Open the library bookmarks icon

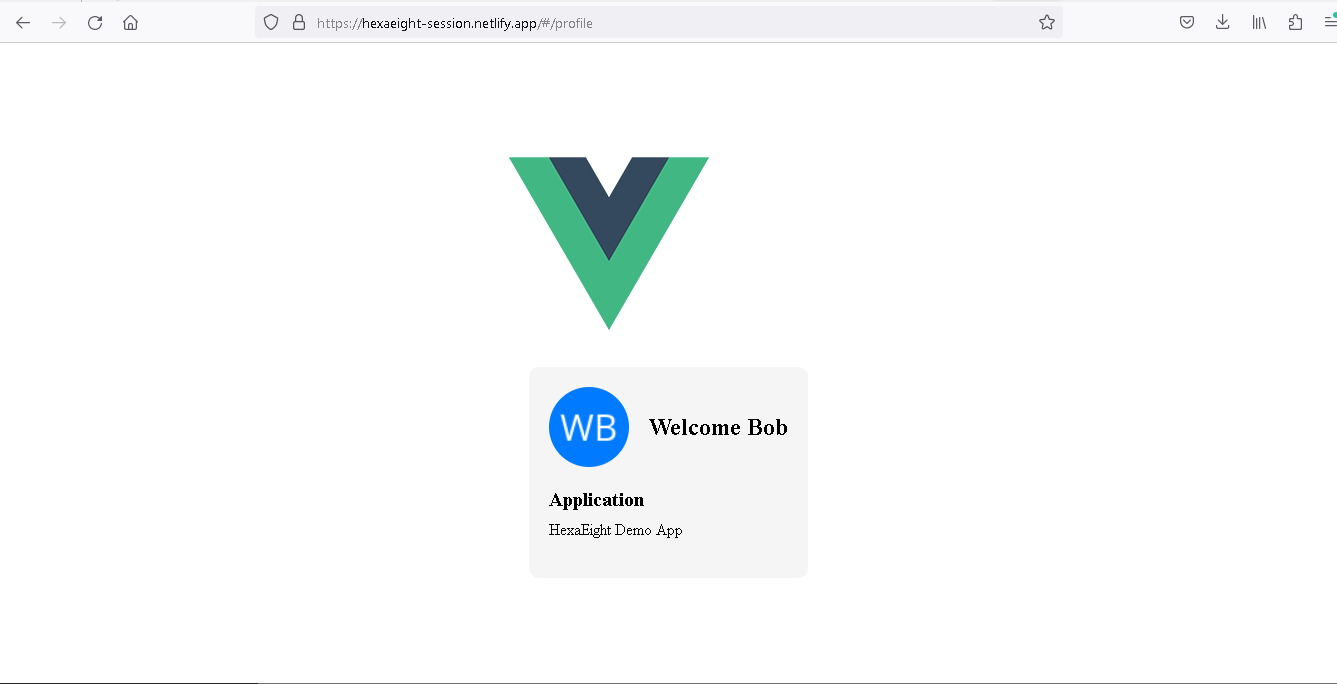1259,23
